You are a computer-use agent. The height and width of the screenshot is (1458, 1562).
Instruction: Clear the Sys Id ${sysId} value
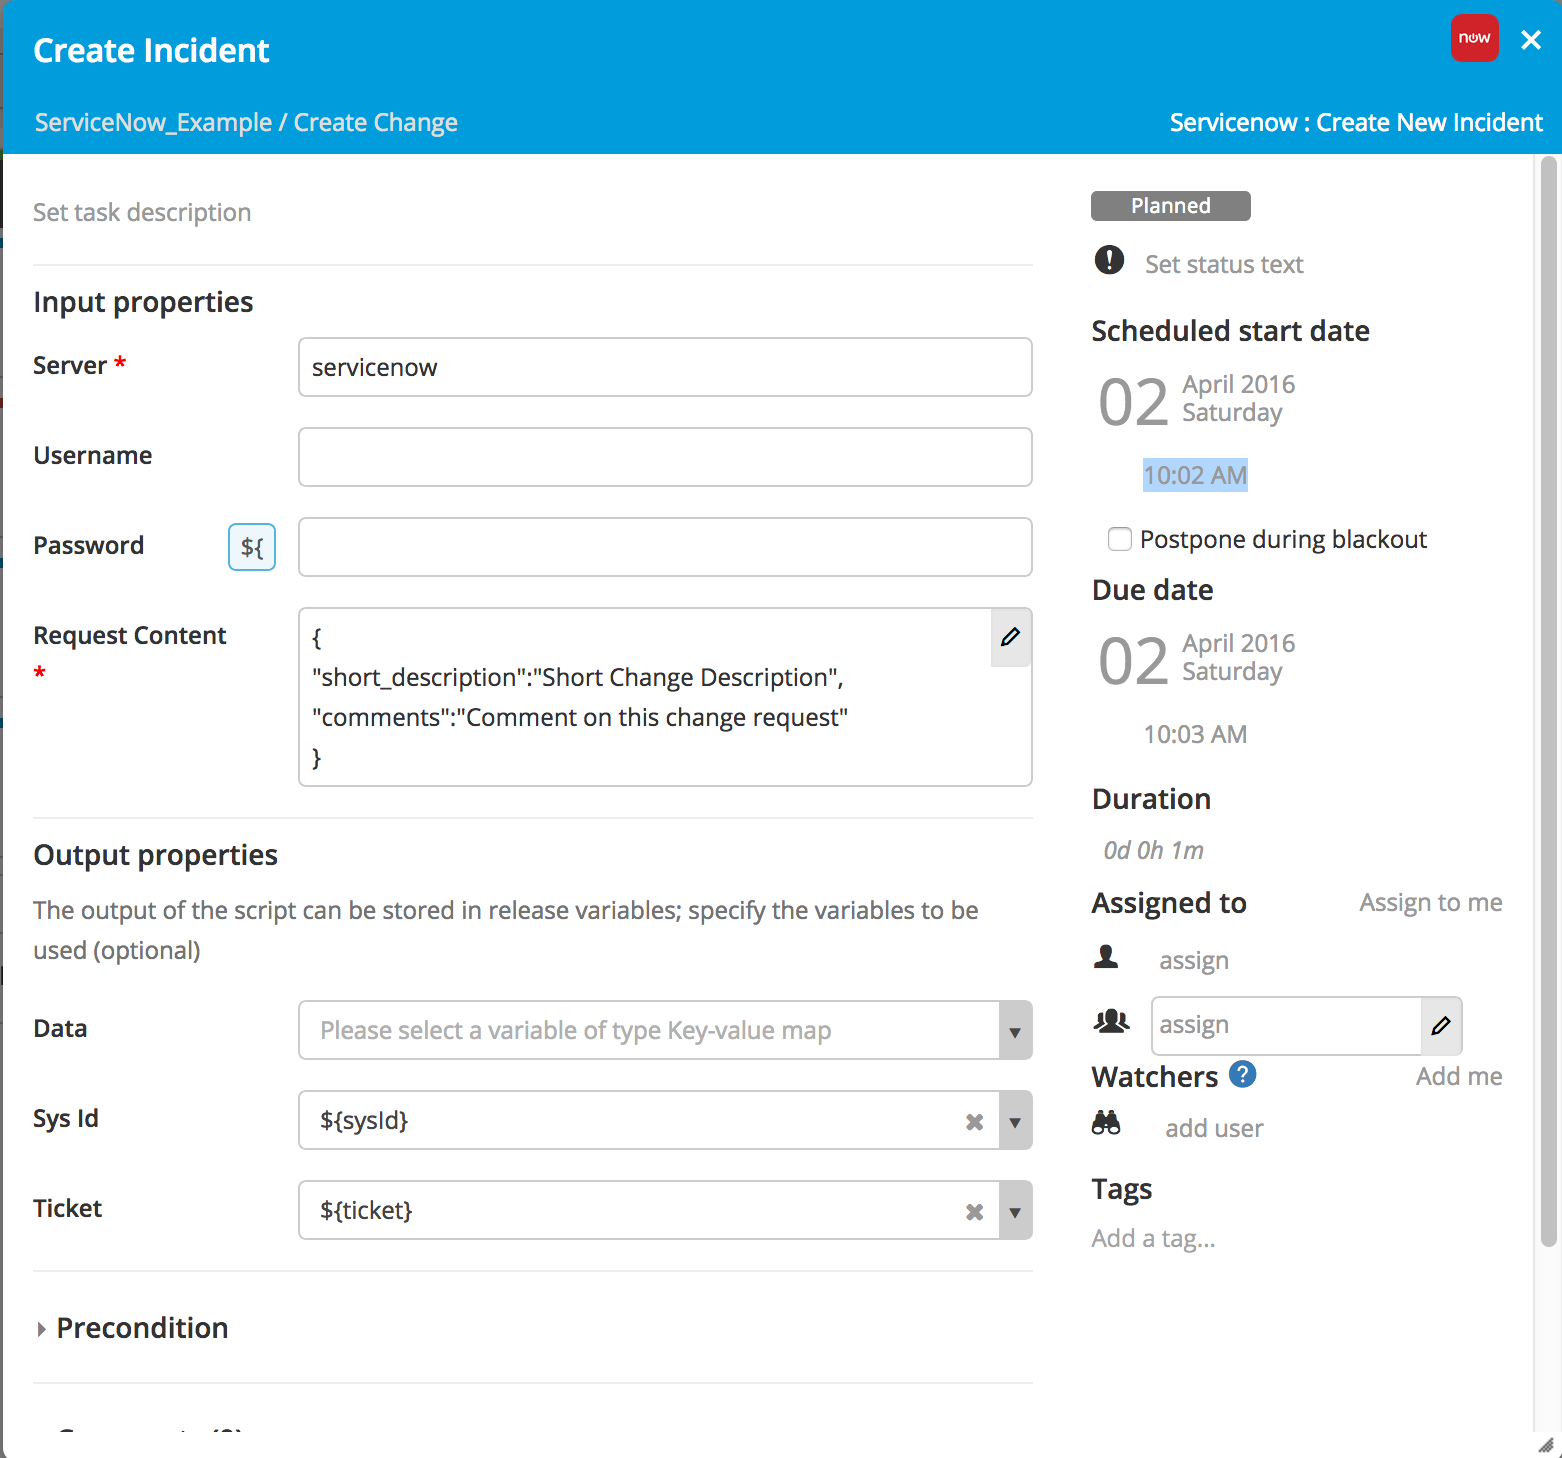tap(974, 1122)
